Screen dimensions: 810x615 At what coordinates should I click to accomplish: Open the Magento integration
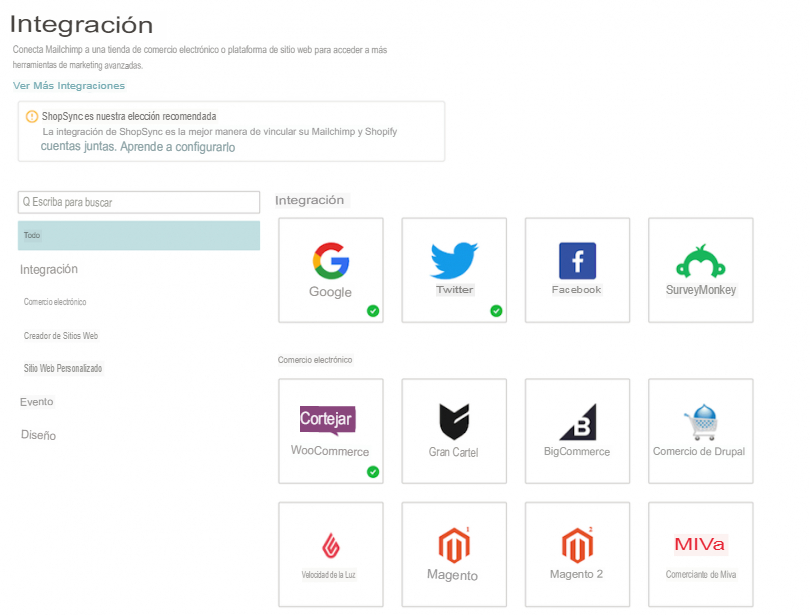[454, 554]
